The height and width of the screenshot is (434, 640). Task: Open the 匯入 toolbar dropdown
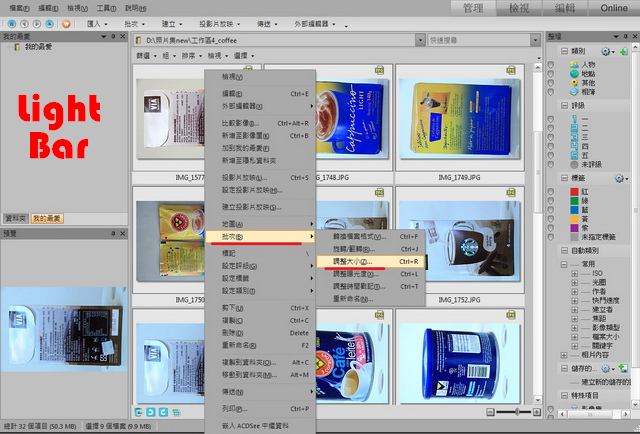pyautogui.click(x=100, y=21)
